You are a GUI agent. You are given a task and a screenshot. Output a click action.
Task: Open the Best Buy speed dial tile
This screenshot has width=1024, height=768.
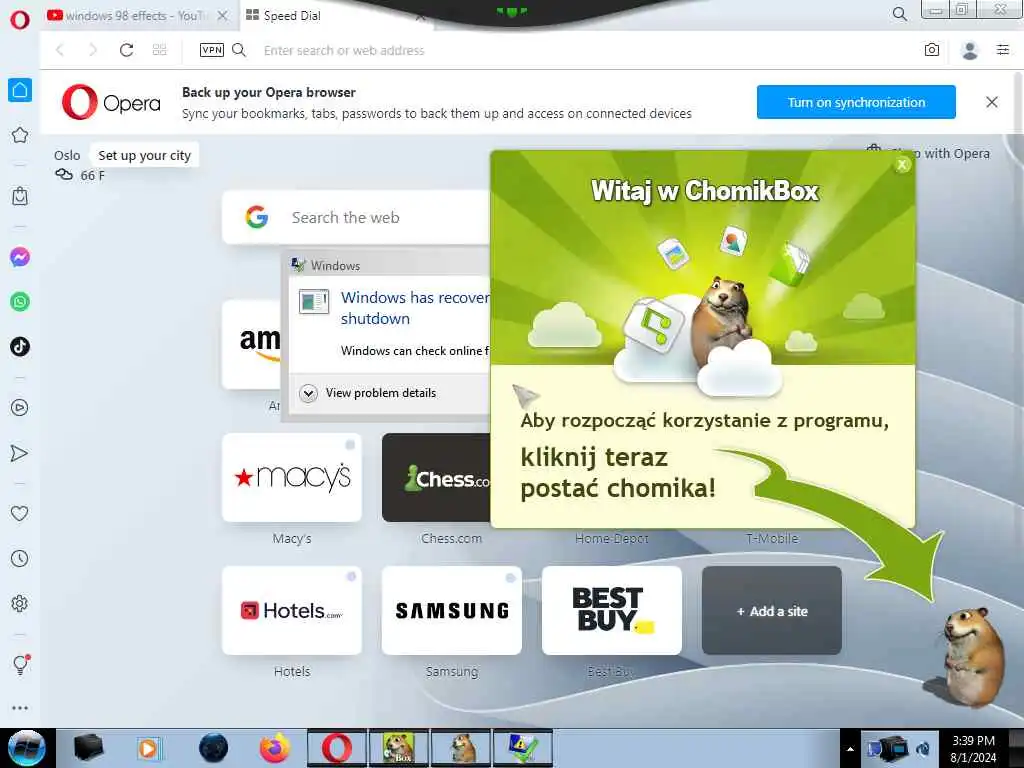tap(612, 611)
